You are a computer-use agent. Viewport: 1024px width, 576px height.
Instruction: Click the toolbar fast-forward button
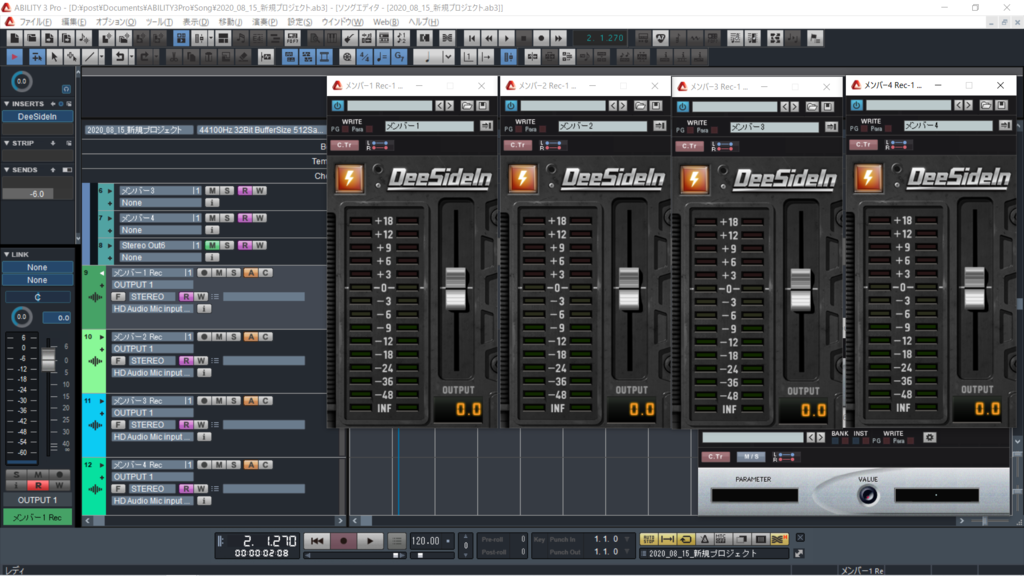pyautogui.click(x=558, y=39)
